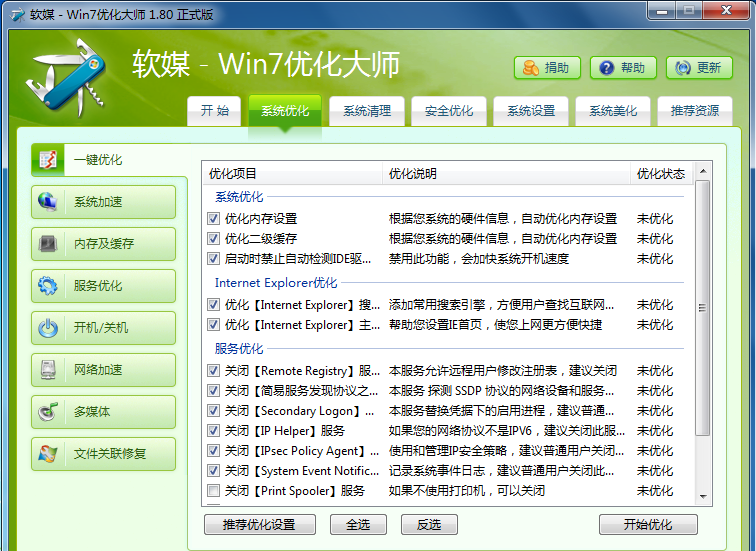Click the 捐助 donate button
Viewport: 756px width, 551px height.
[547, 68]
